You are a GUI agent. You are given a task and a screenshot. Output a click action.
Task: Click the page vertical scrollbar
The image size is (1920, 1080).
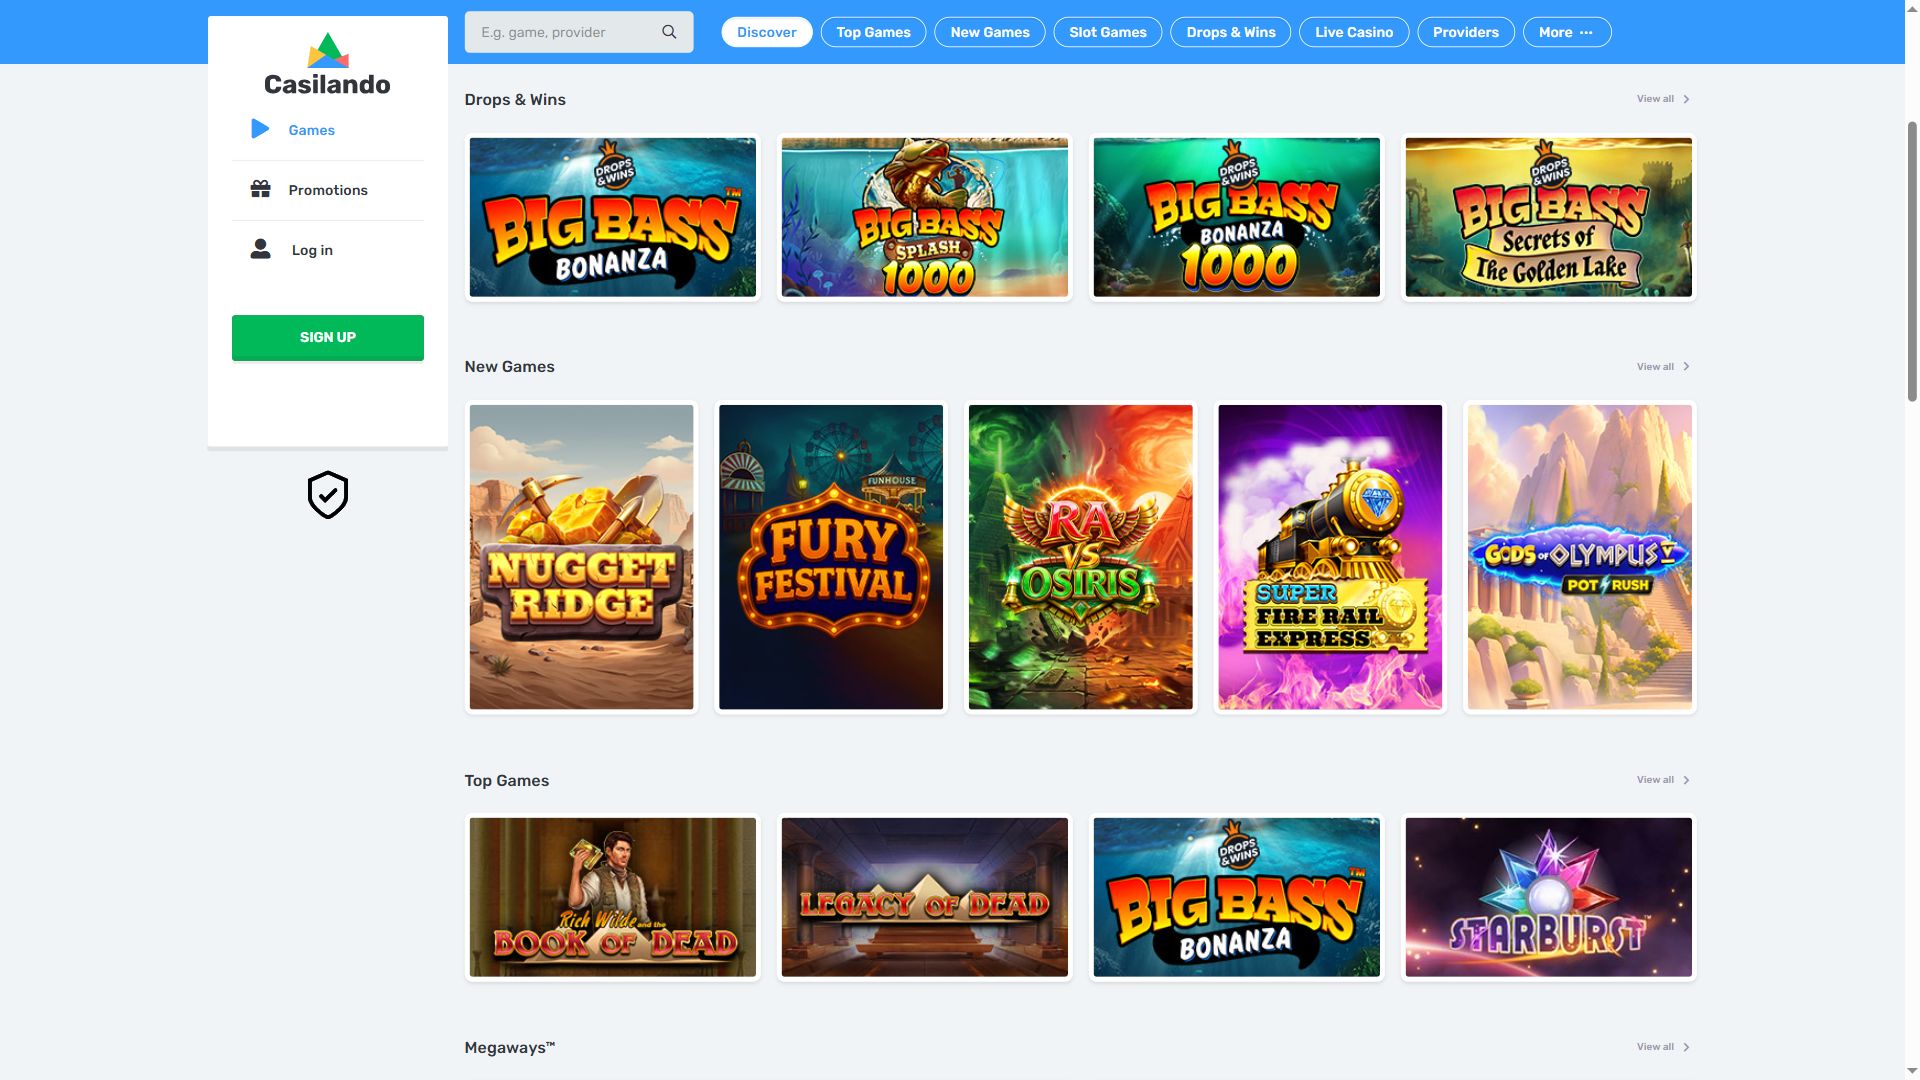1912,260
